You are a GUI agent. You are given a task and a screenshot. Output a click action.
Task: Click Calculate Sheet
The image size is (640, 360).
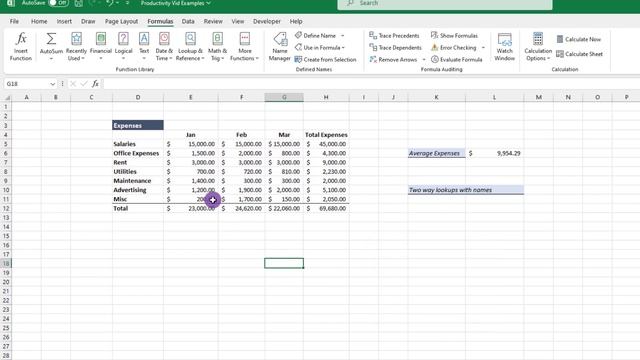tap(580, 54)
